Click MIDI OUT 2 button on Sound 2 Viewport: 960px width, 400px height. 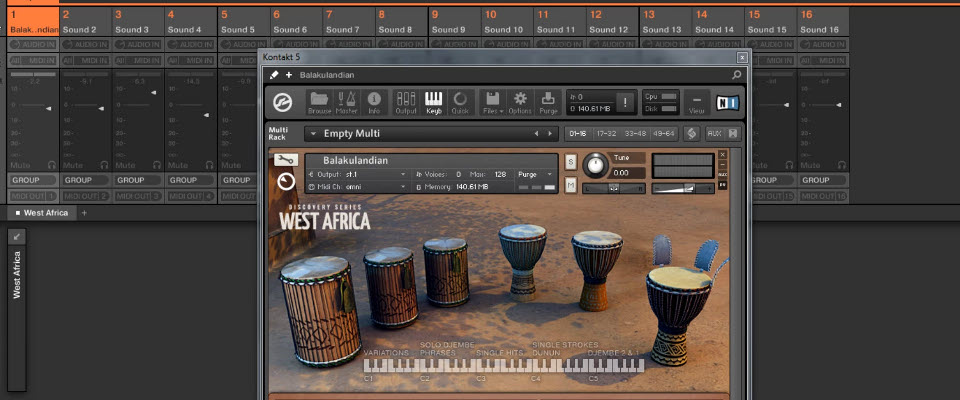(x=85, y=196)
